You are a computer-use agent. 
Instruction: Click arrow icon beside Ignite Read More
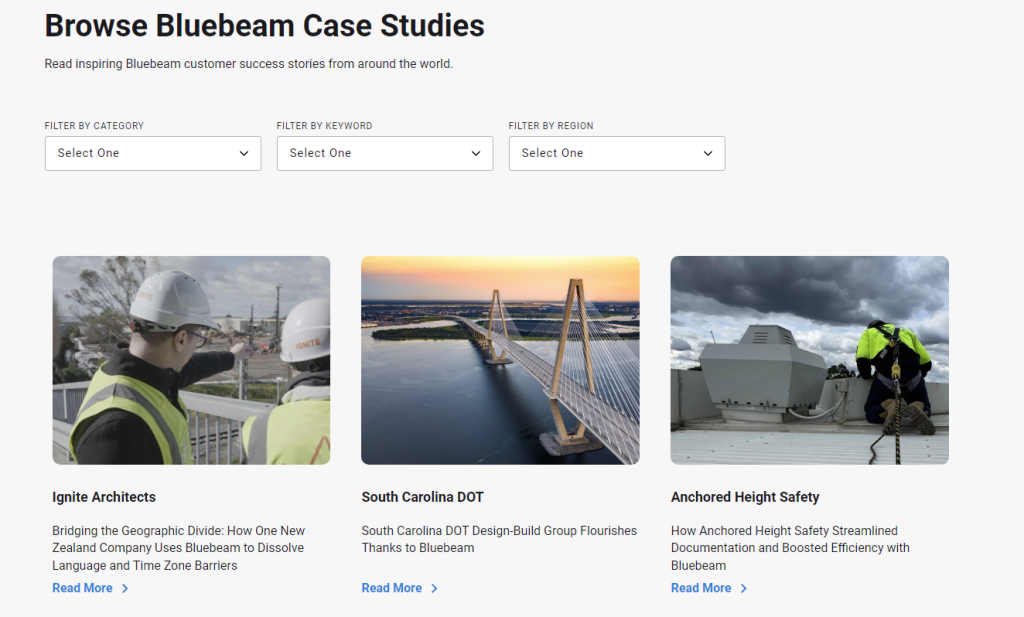coord(125,588)
